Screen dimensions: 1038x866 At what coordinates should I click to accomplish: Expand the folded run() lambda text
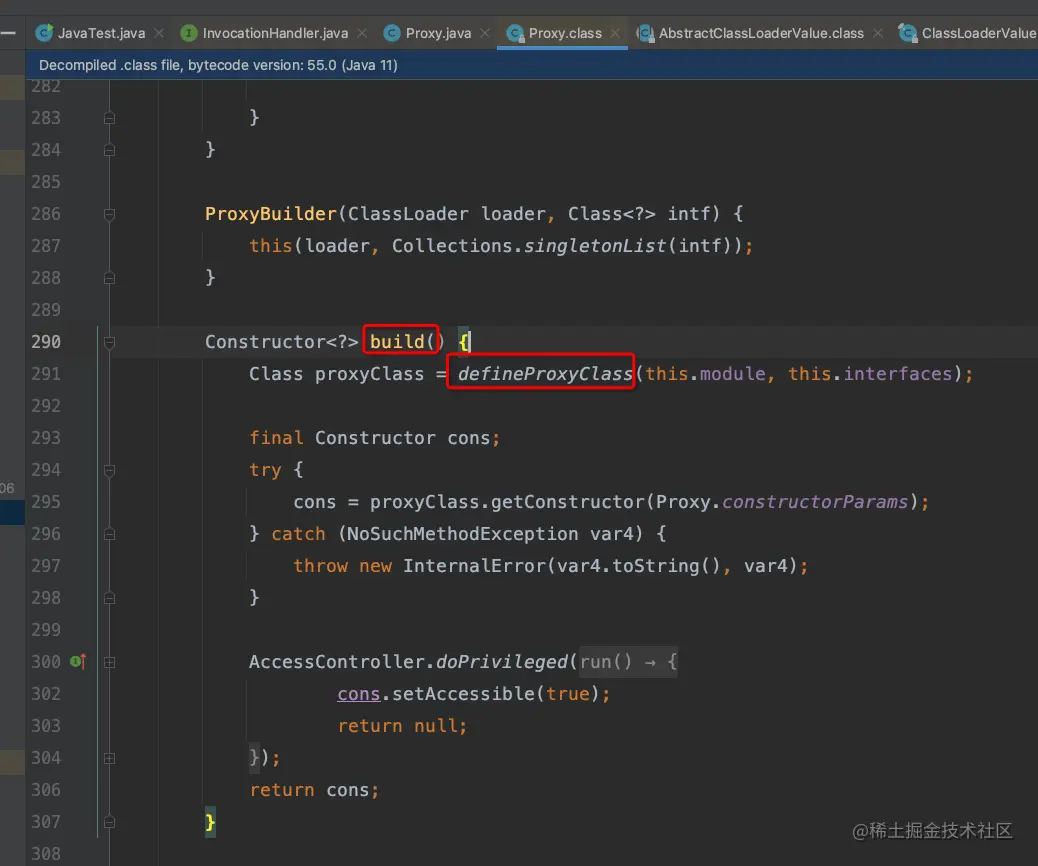click(628, 661)
